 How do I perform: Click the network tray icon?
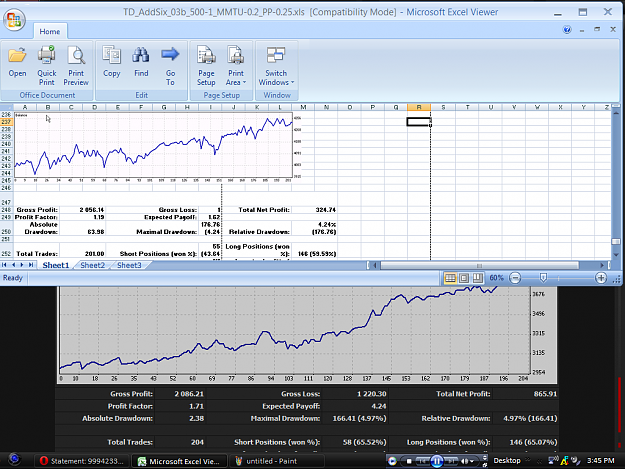553,461
